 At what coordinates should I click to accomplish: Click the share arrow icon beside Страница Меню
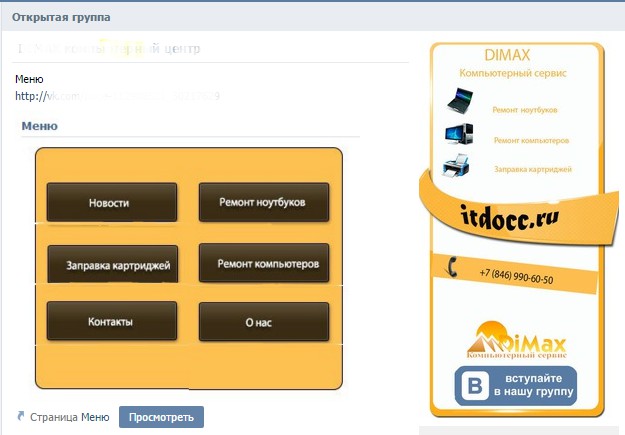point(21,416)
